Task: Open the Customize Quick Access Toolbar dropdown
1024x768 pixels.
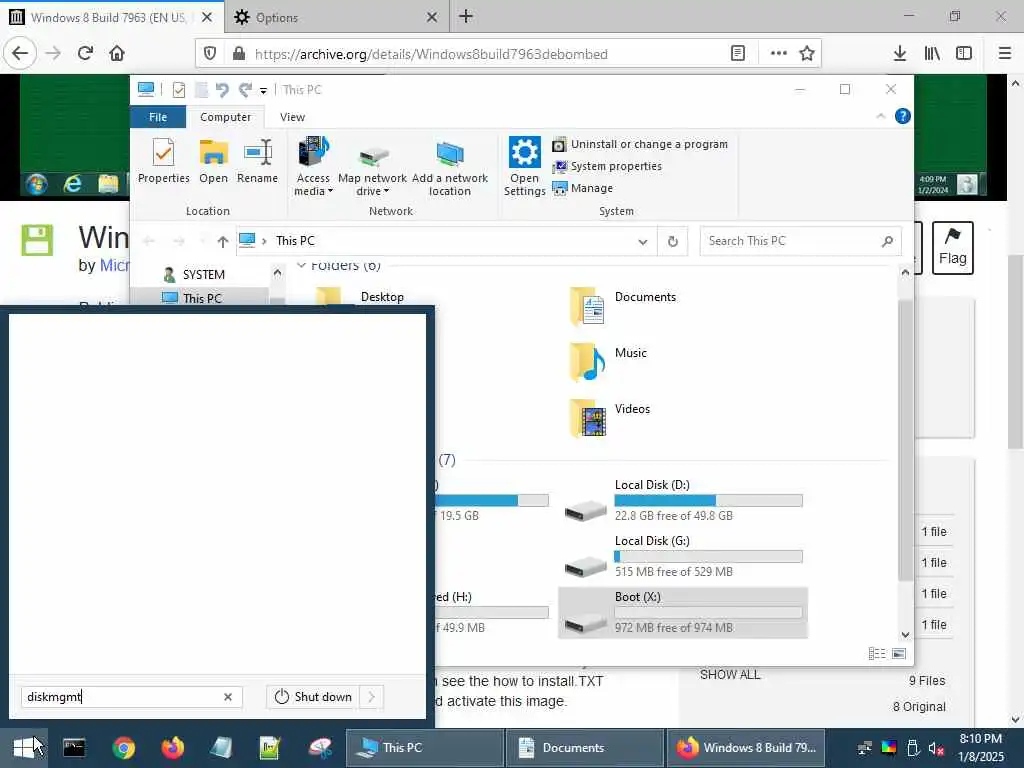Action: point(263,91)
